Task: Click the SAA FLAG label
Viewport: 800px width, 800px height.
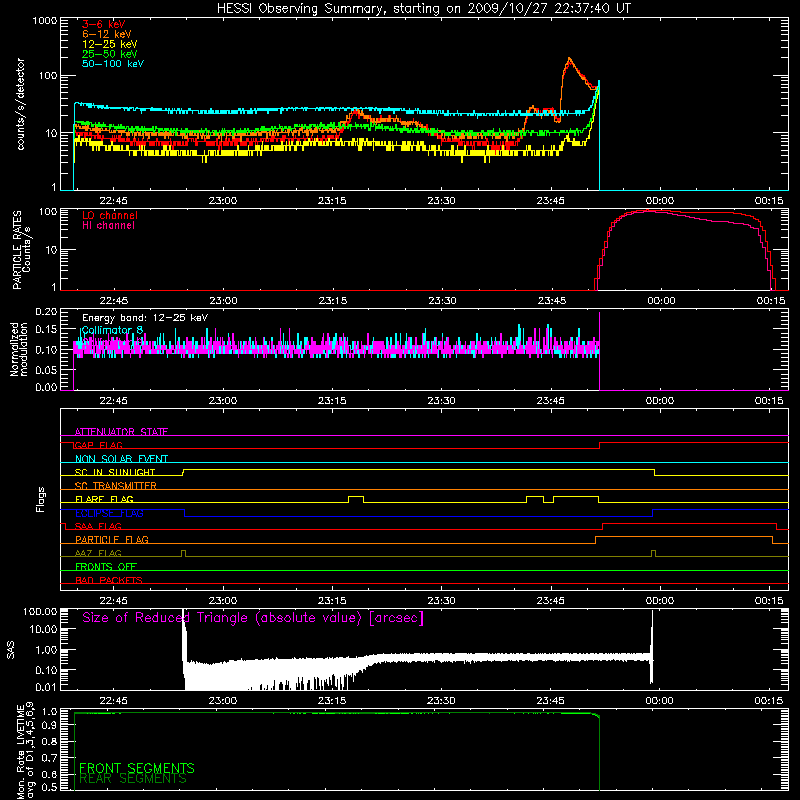Action: [x=98, y=526]
